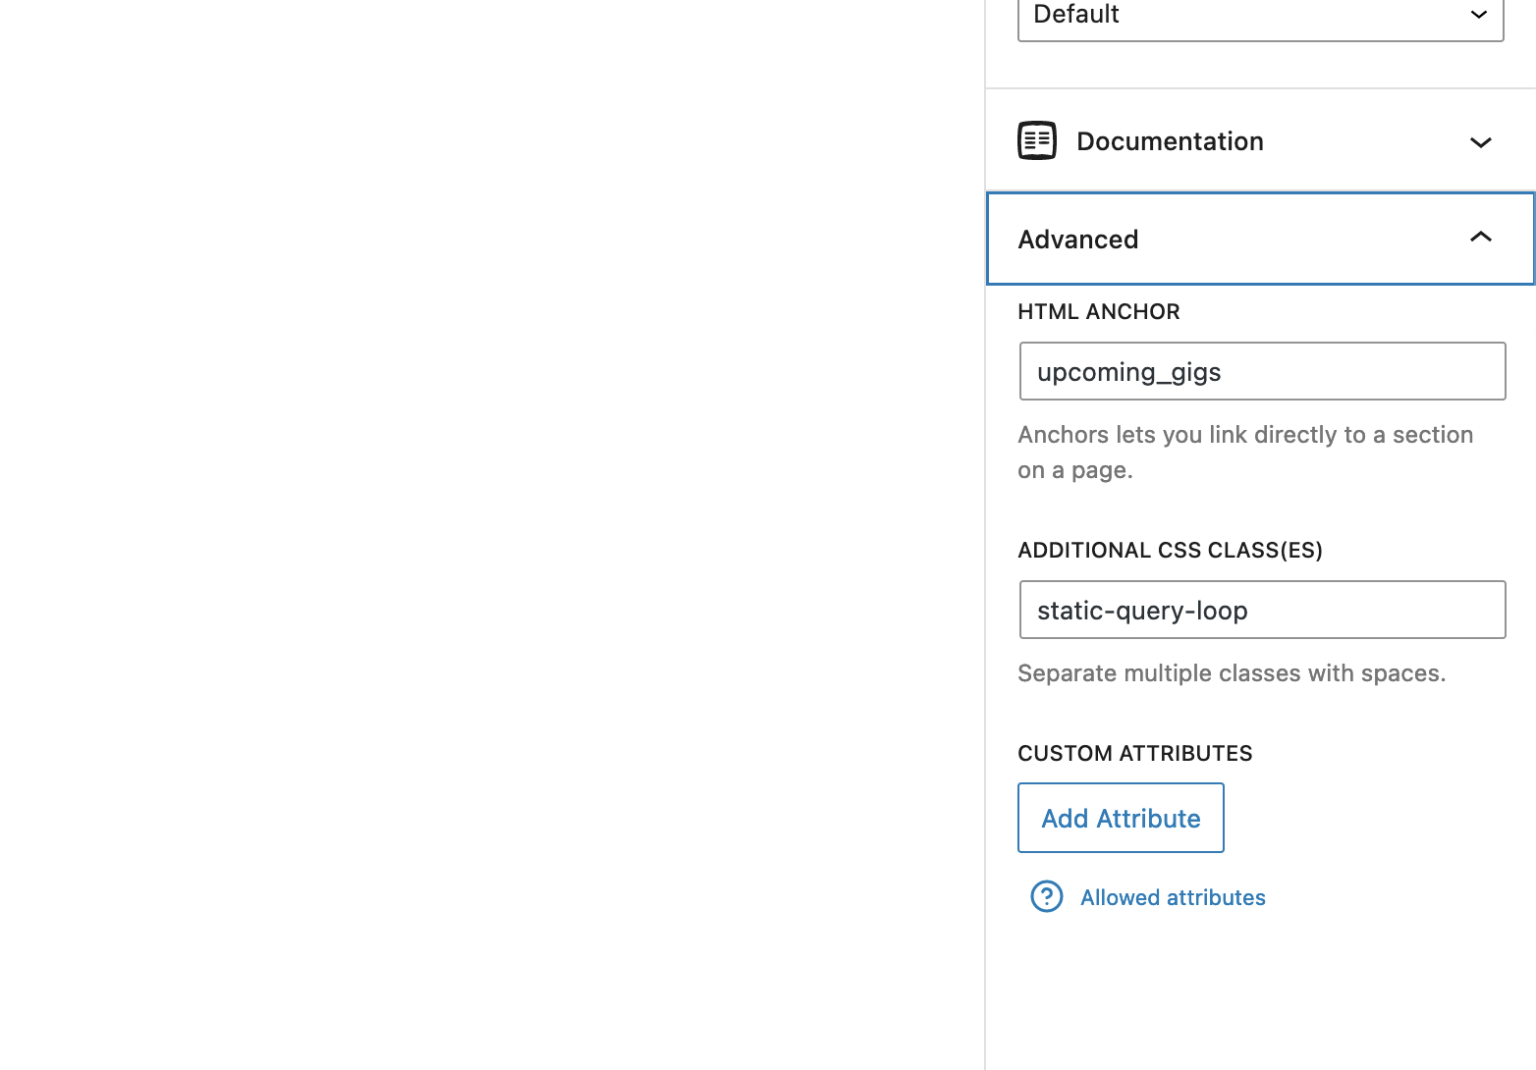Click the question mark help icon

pos(1046,896)
